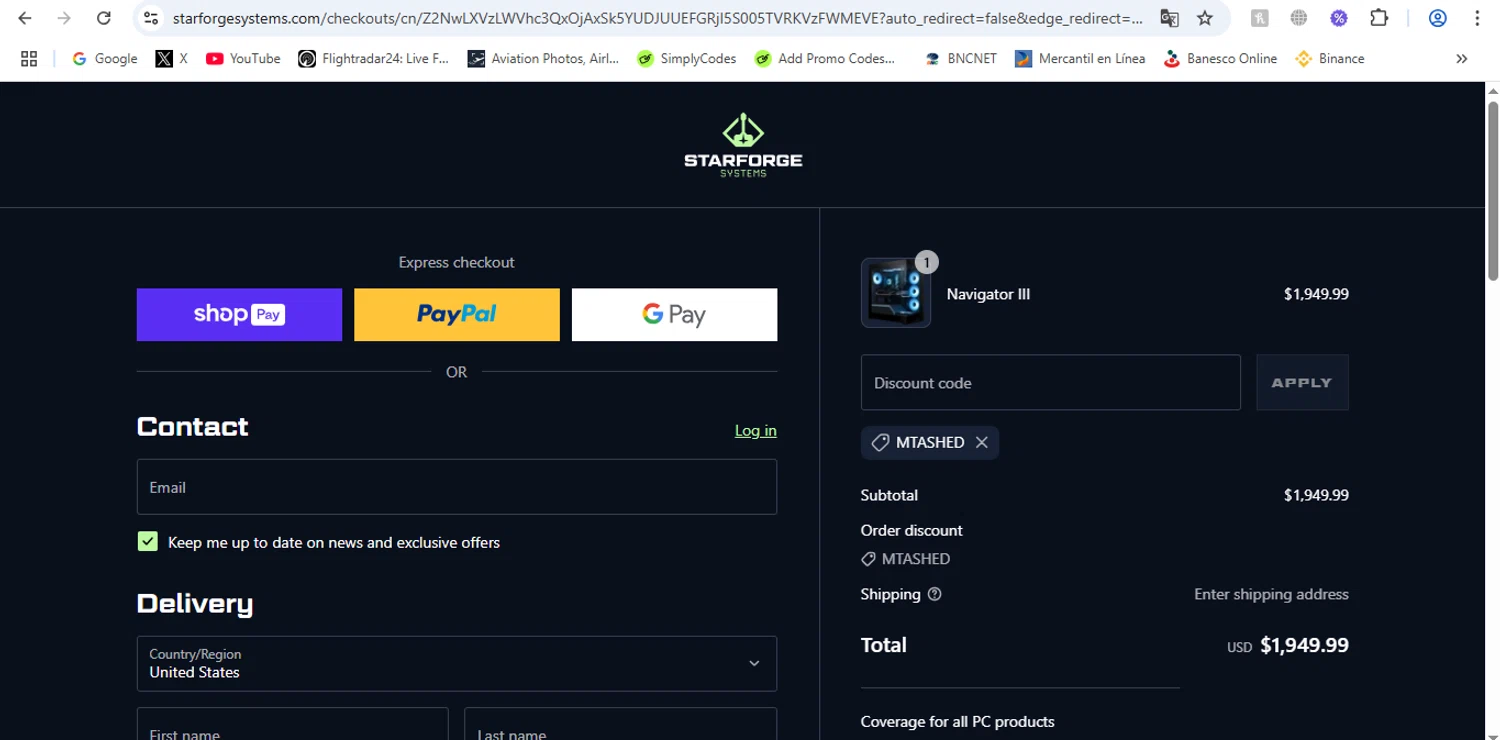
Task: Bookmark this page with the star icon
Action: tap(1205, 18)
